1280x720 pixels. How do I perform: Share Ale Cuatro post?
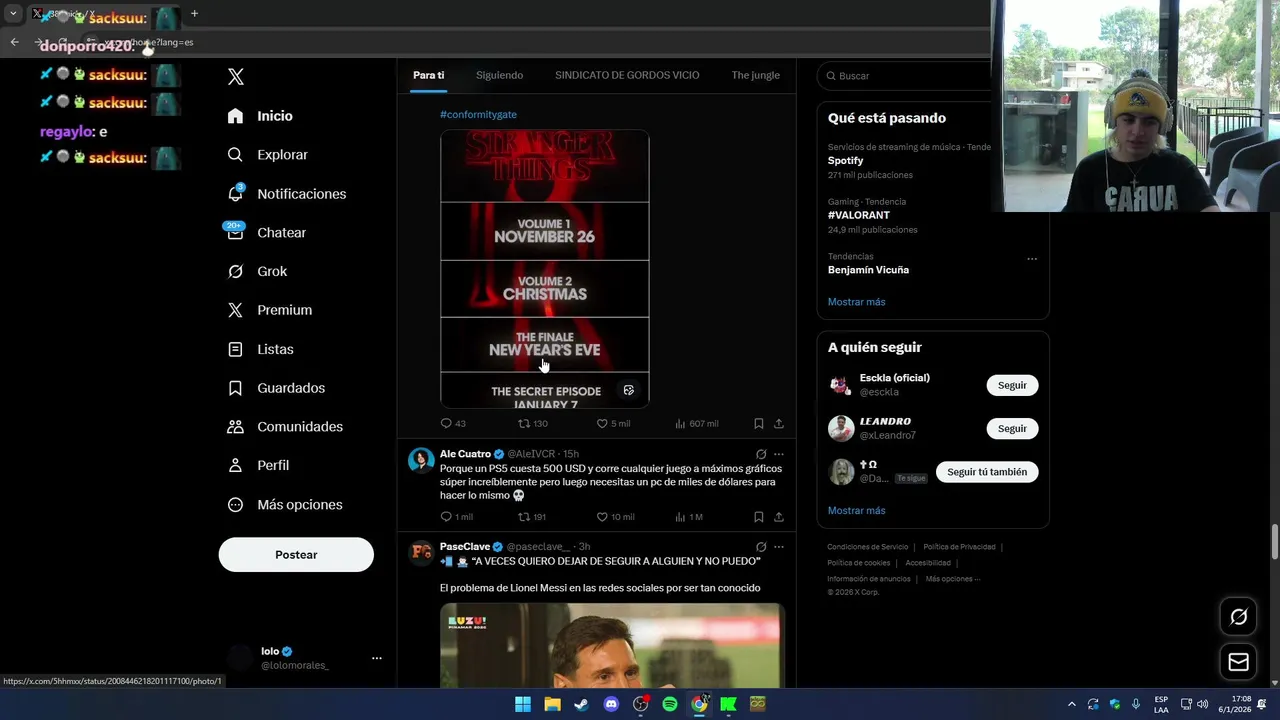click(x=778, y=517)
